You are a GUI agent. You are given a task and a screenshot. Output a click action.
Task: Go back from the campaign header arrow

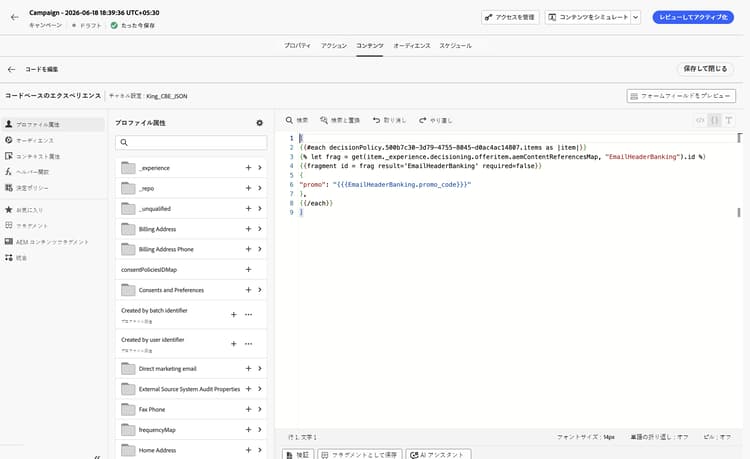[14, 17]
